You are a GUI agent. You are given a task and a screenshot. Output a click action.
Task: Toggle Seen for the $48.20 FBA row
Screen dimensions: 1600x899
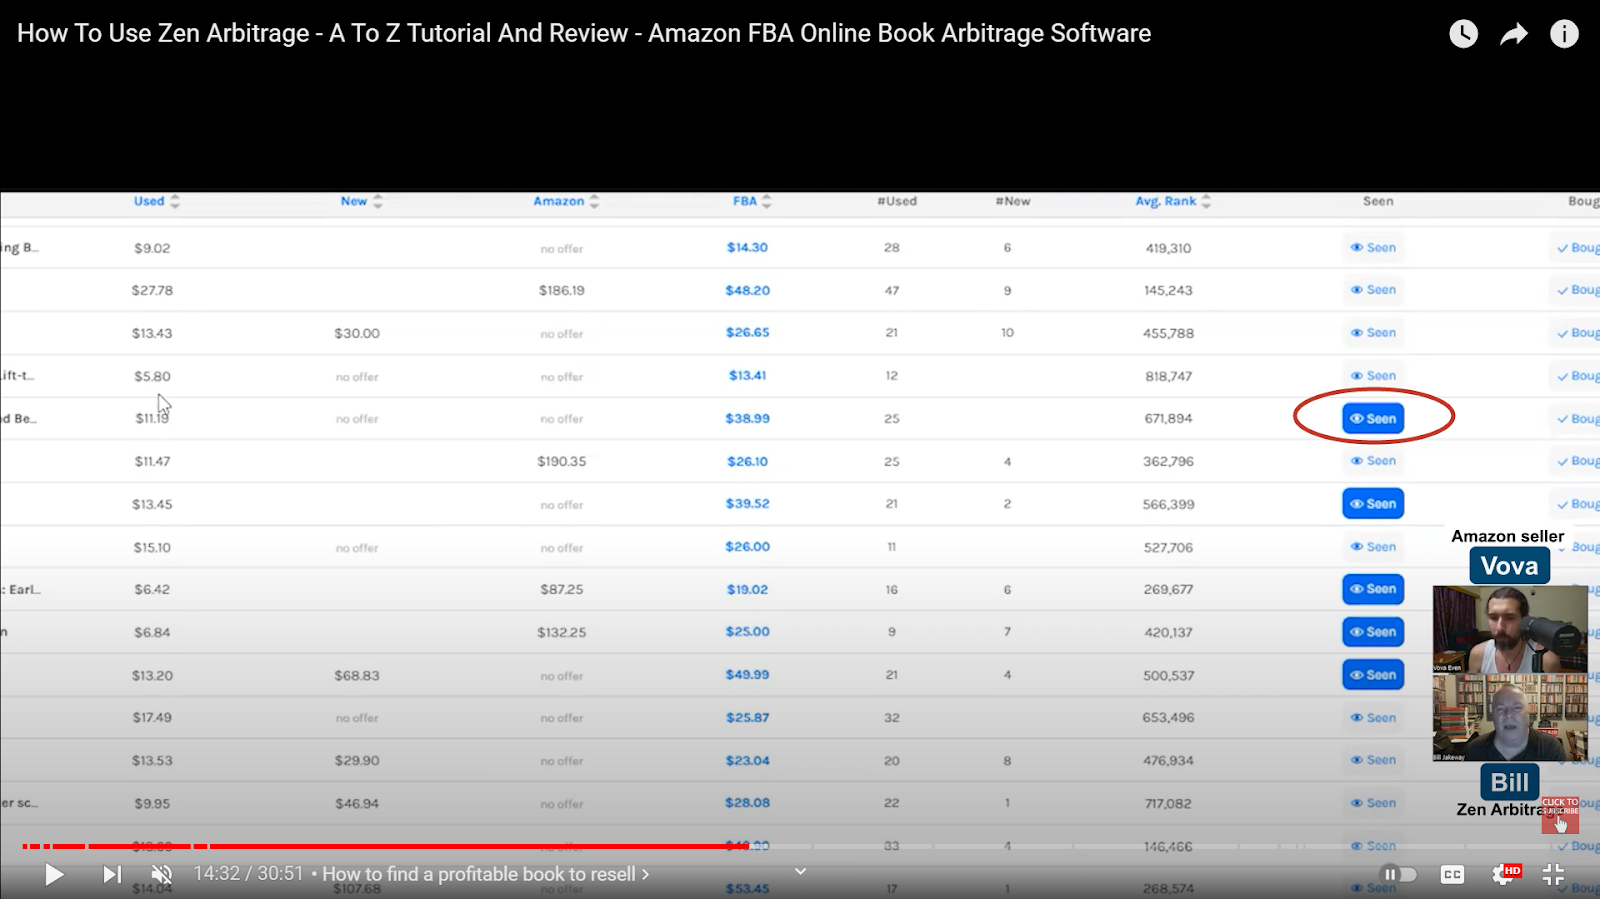(1373, 290)
